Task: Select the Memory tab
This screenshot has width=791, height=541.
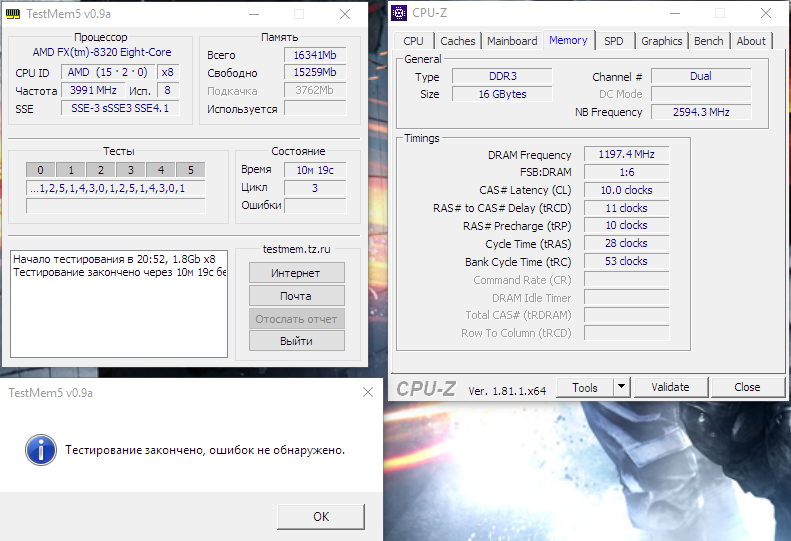Action: [568, 40]
